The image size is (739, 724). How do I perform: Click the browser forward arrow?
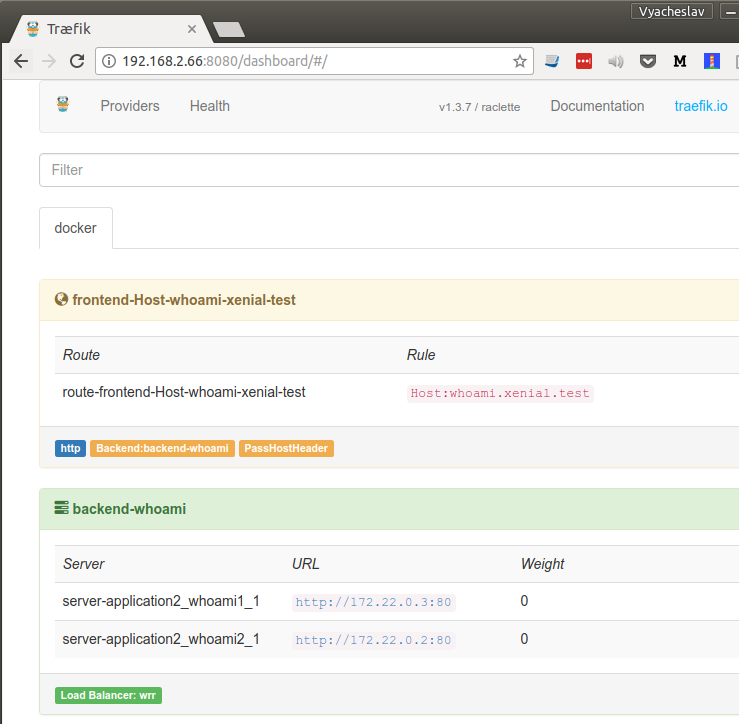click(49, 61)
